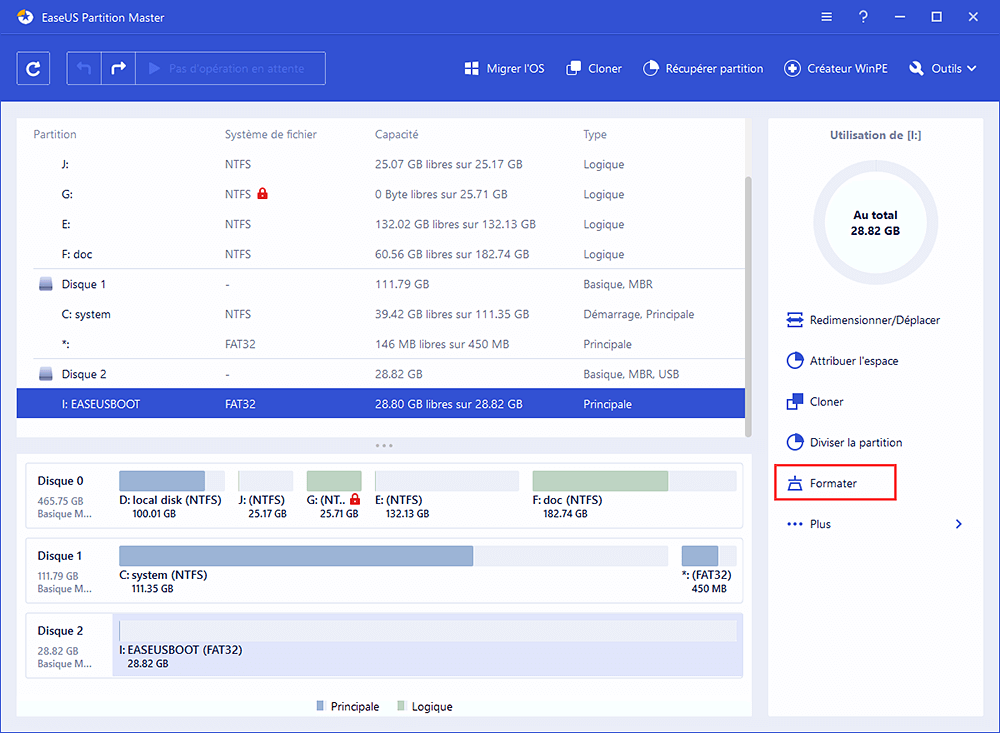
Task: Click the help question mark icon
Action: click(x=863, y=17)
